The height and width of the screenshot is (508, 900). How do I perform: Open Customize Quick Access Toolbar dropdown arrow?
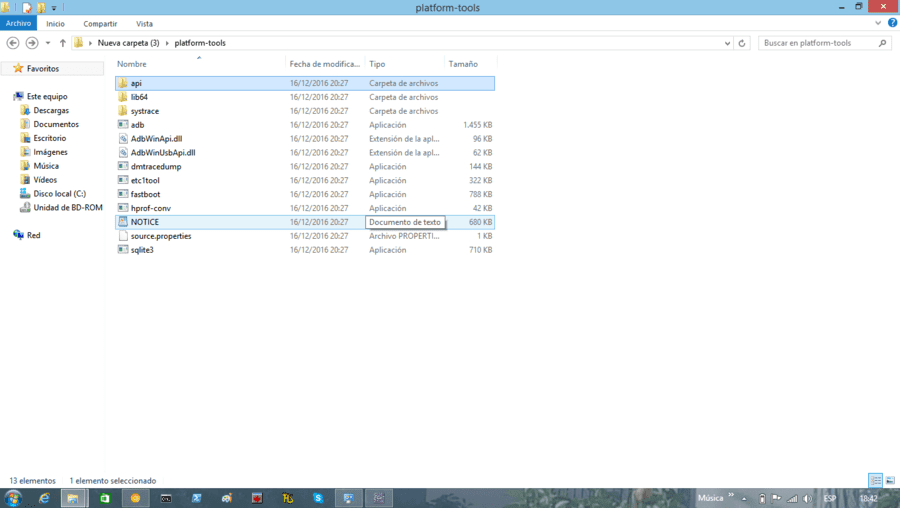54,8
